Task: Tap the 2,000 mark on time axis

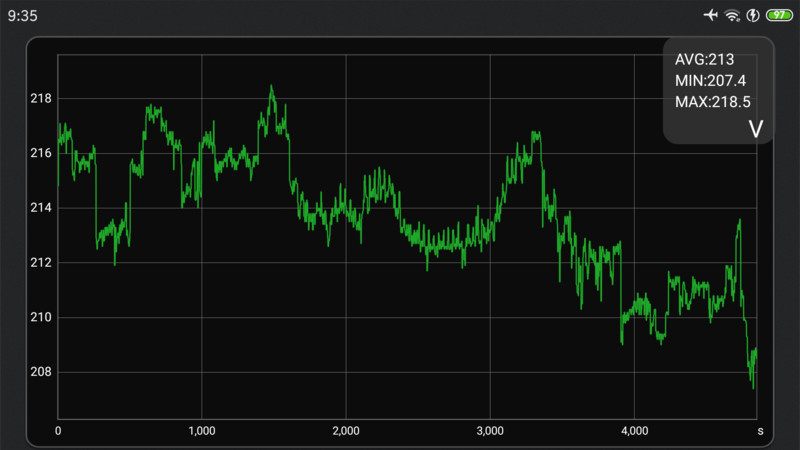Action: 345,431
